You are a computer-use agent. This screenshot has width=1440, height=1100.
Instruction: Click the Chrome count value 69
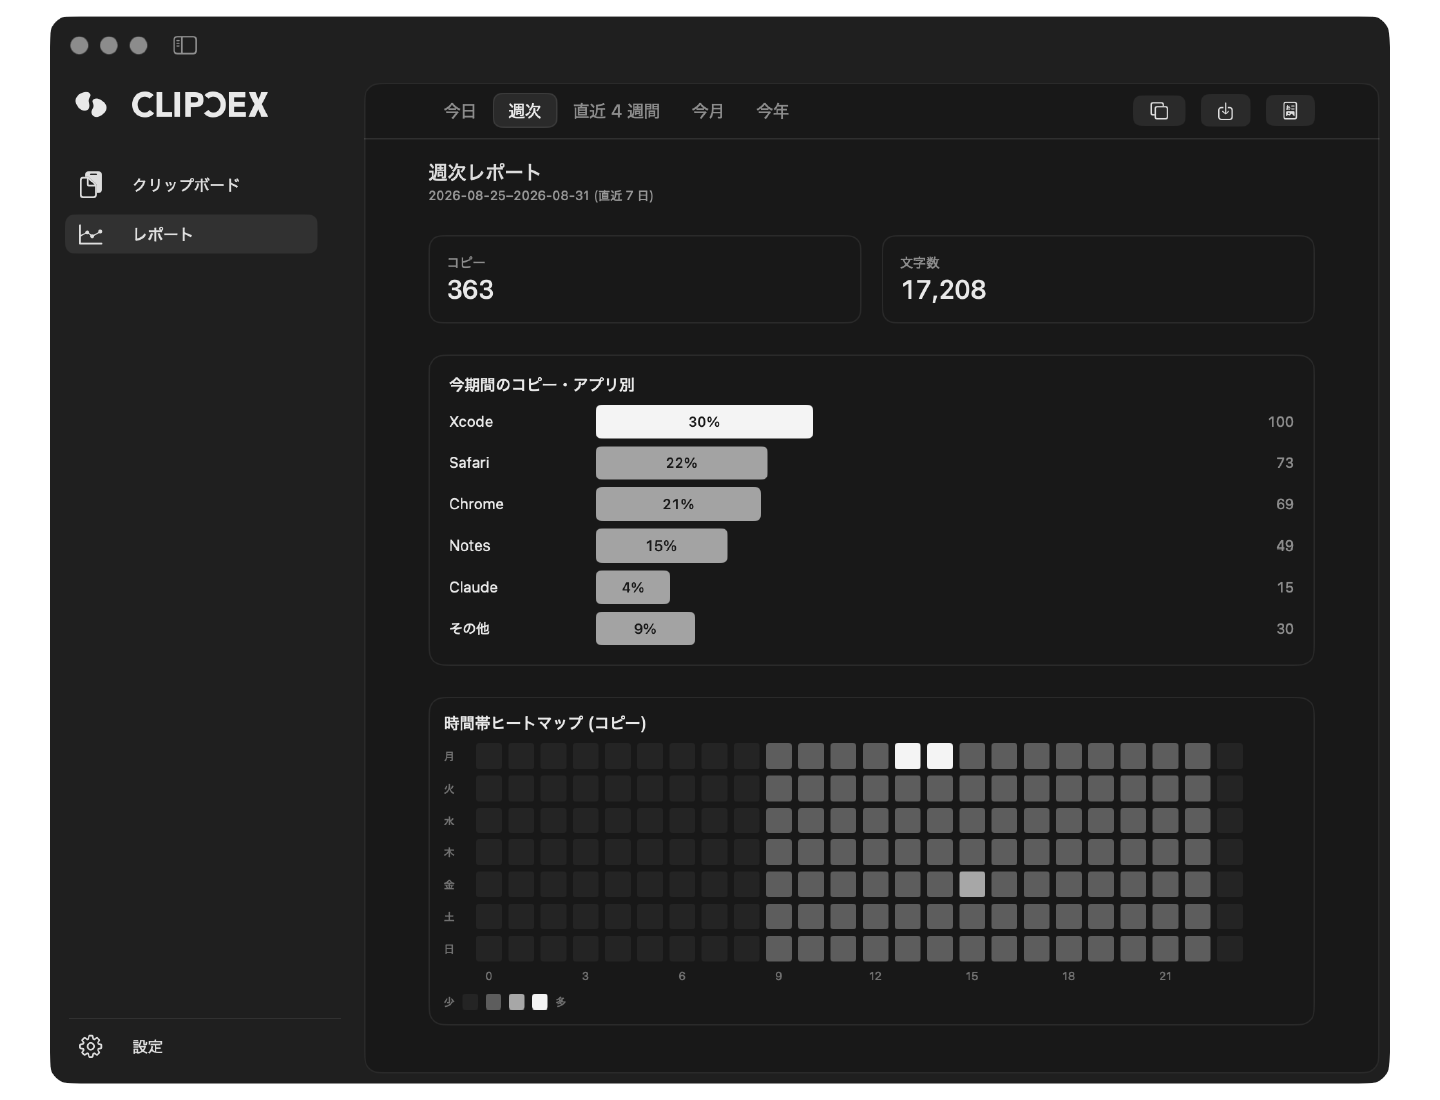tap(1285, 504)
